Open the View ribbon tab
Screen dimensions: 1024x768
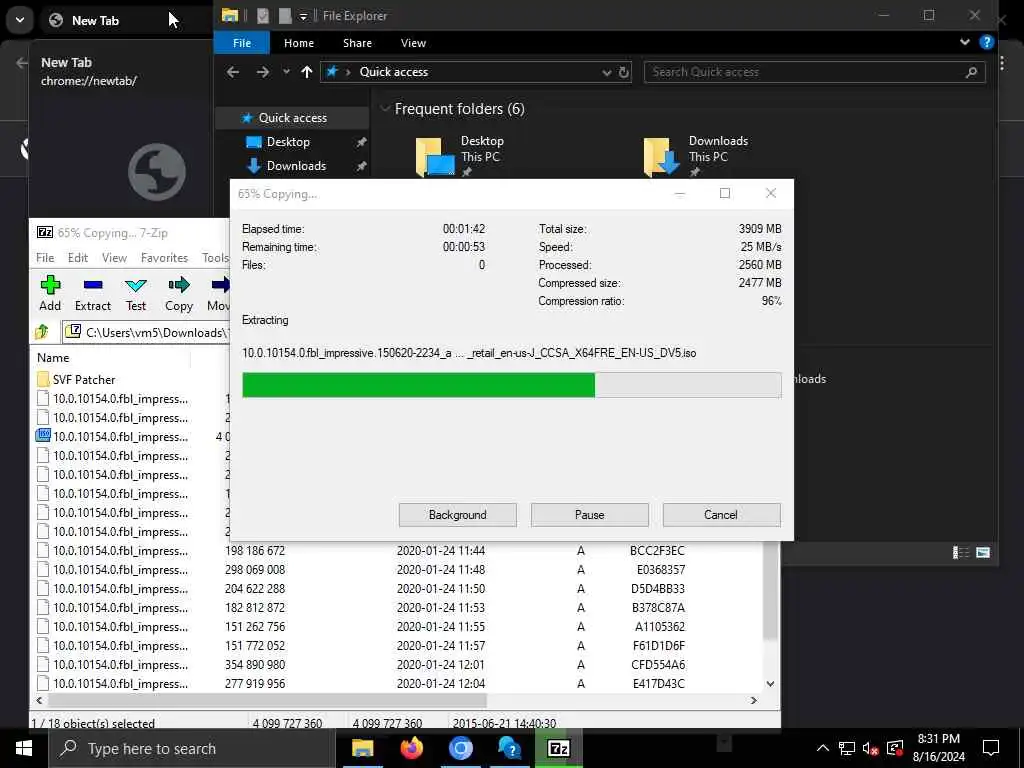click(x=413, y=43)
